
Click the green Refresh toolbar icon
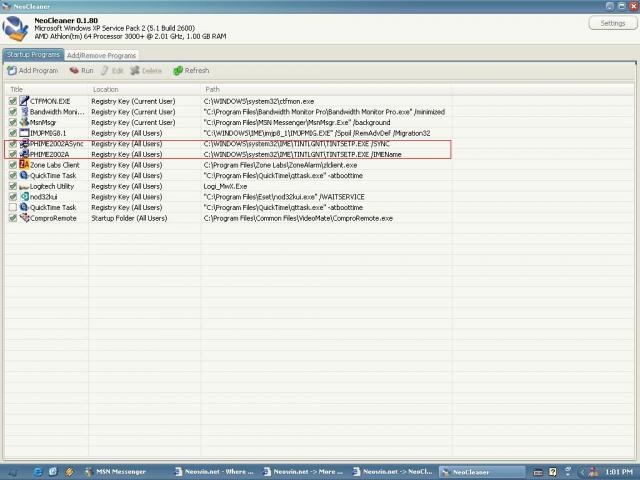pyautogui.click(x=178, y=71)
